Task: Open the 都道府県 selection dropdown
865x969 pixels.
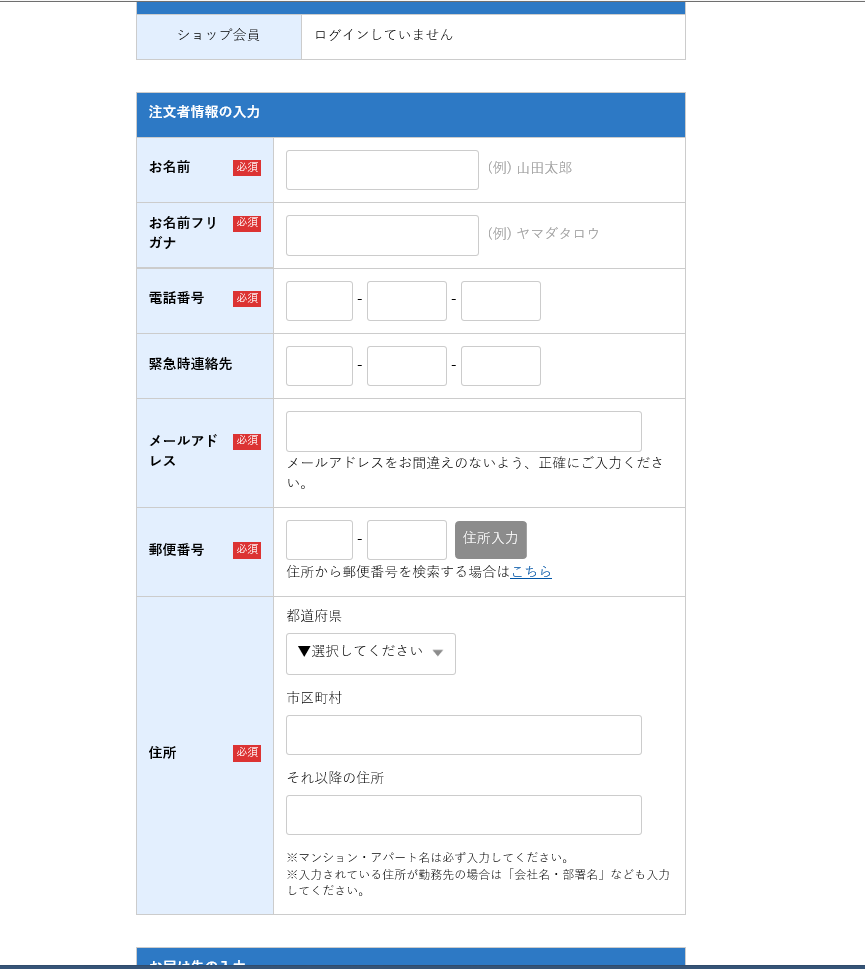Action: [370, 654]
